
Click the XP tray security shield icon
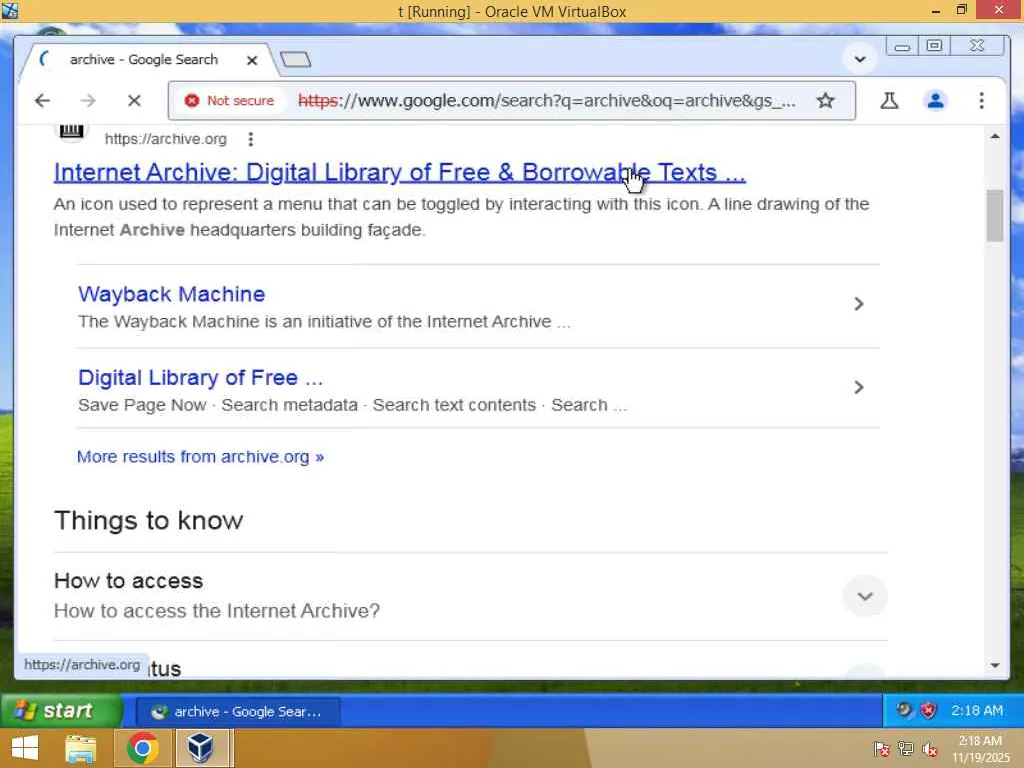pyautogui.click(x=928, y=711)
